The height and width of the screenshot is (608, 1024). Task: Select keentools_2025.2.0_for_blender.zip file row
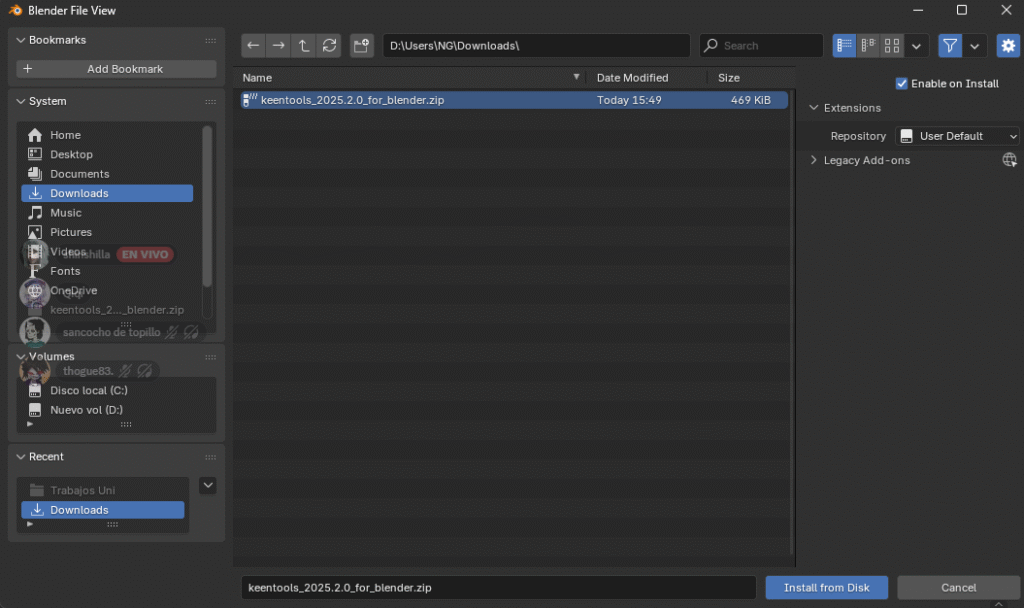(514, 100)
